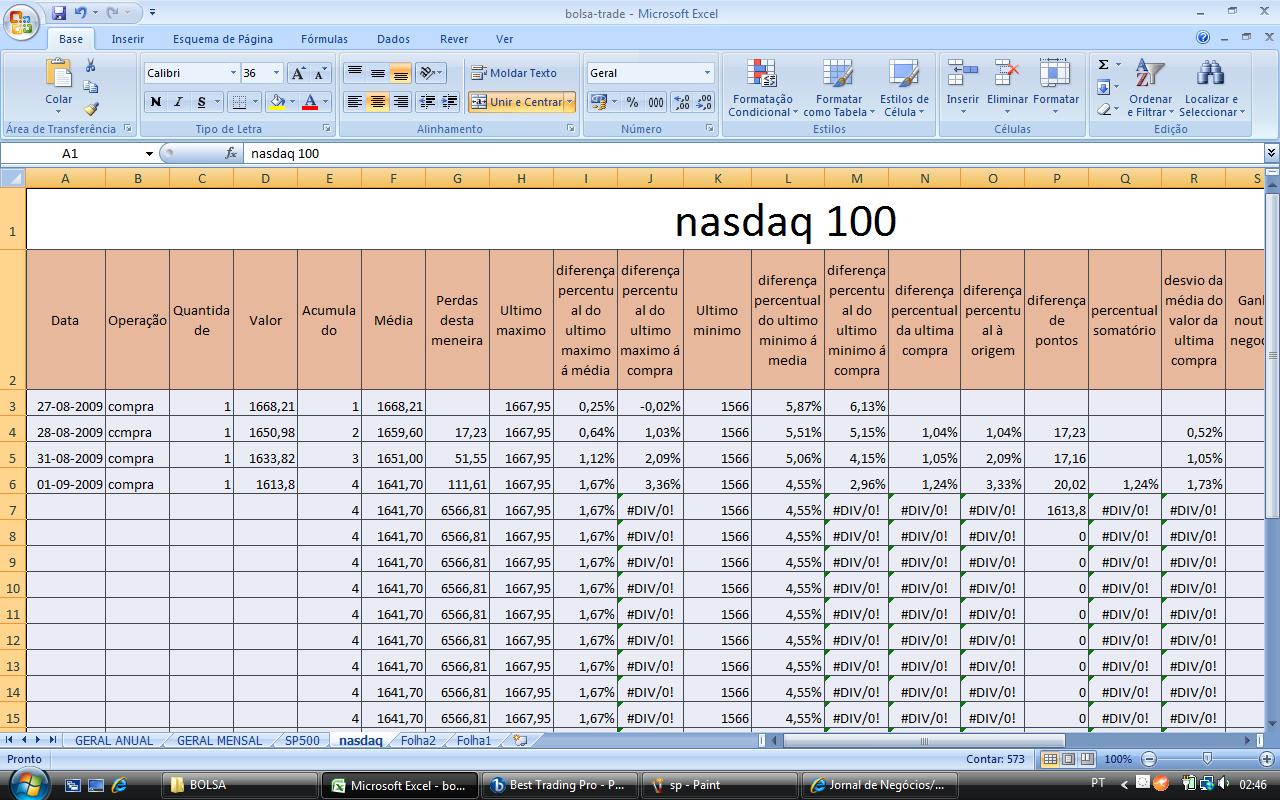The width and height of the screenshot is (1280, 800).
Task: Open Localizar e Seleccionar binoculars
Action: click(x=1212, y=88)
